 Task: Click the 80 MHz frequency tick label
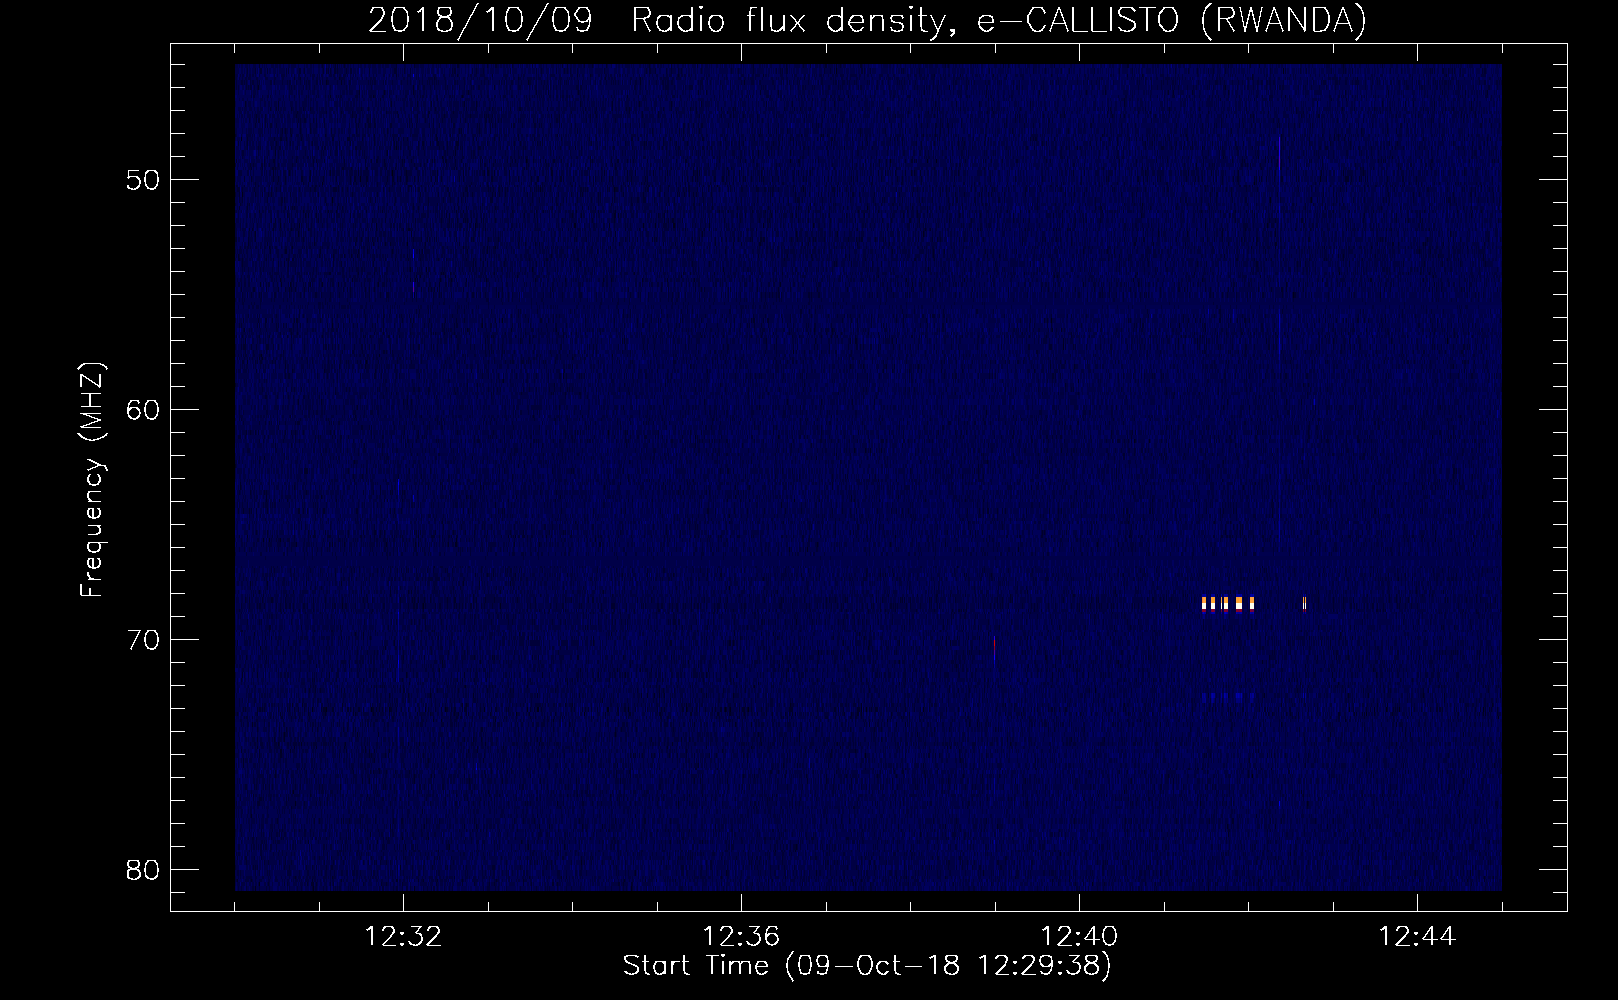tap(144, 870)
